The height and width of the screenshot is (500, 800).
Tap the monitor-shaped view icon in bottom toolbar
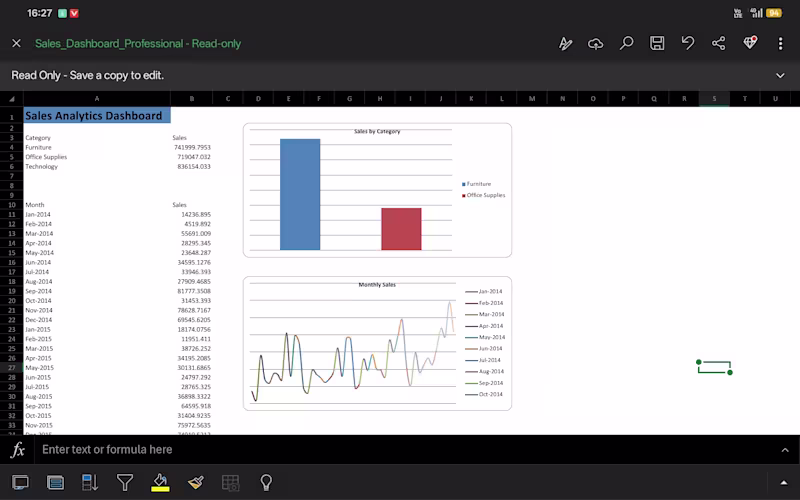pos(20,482)
